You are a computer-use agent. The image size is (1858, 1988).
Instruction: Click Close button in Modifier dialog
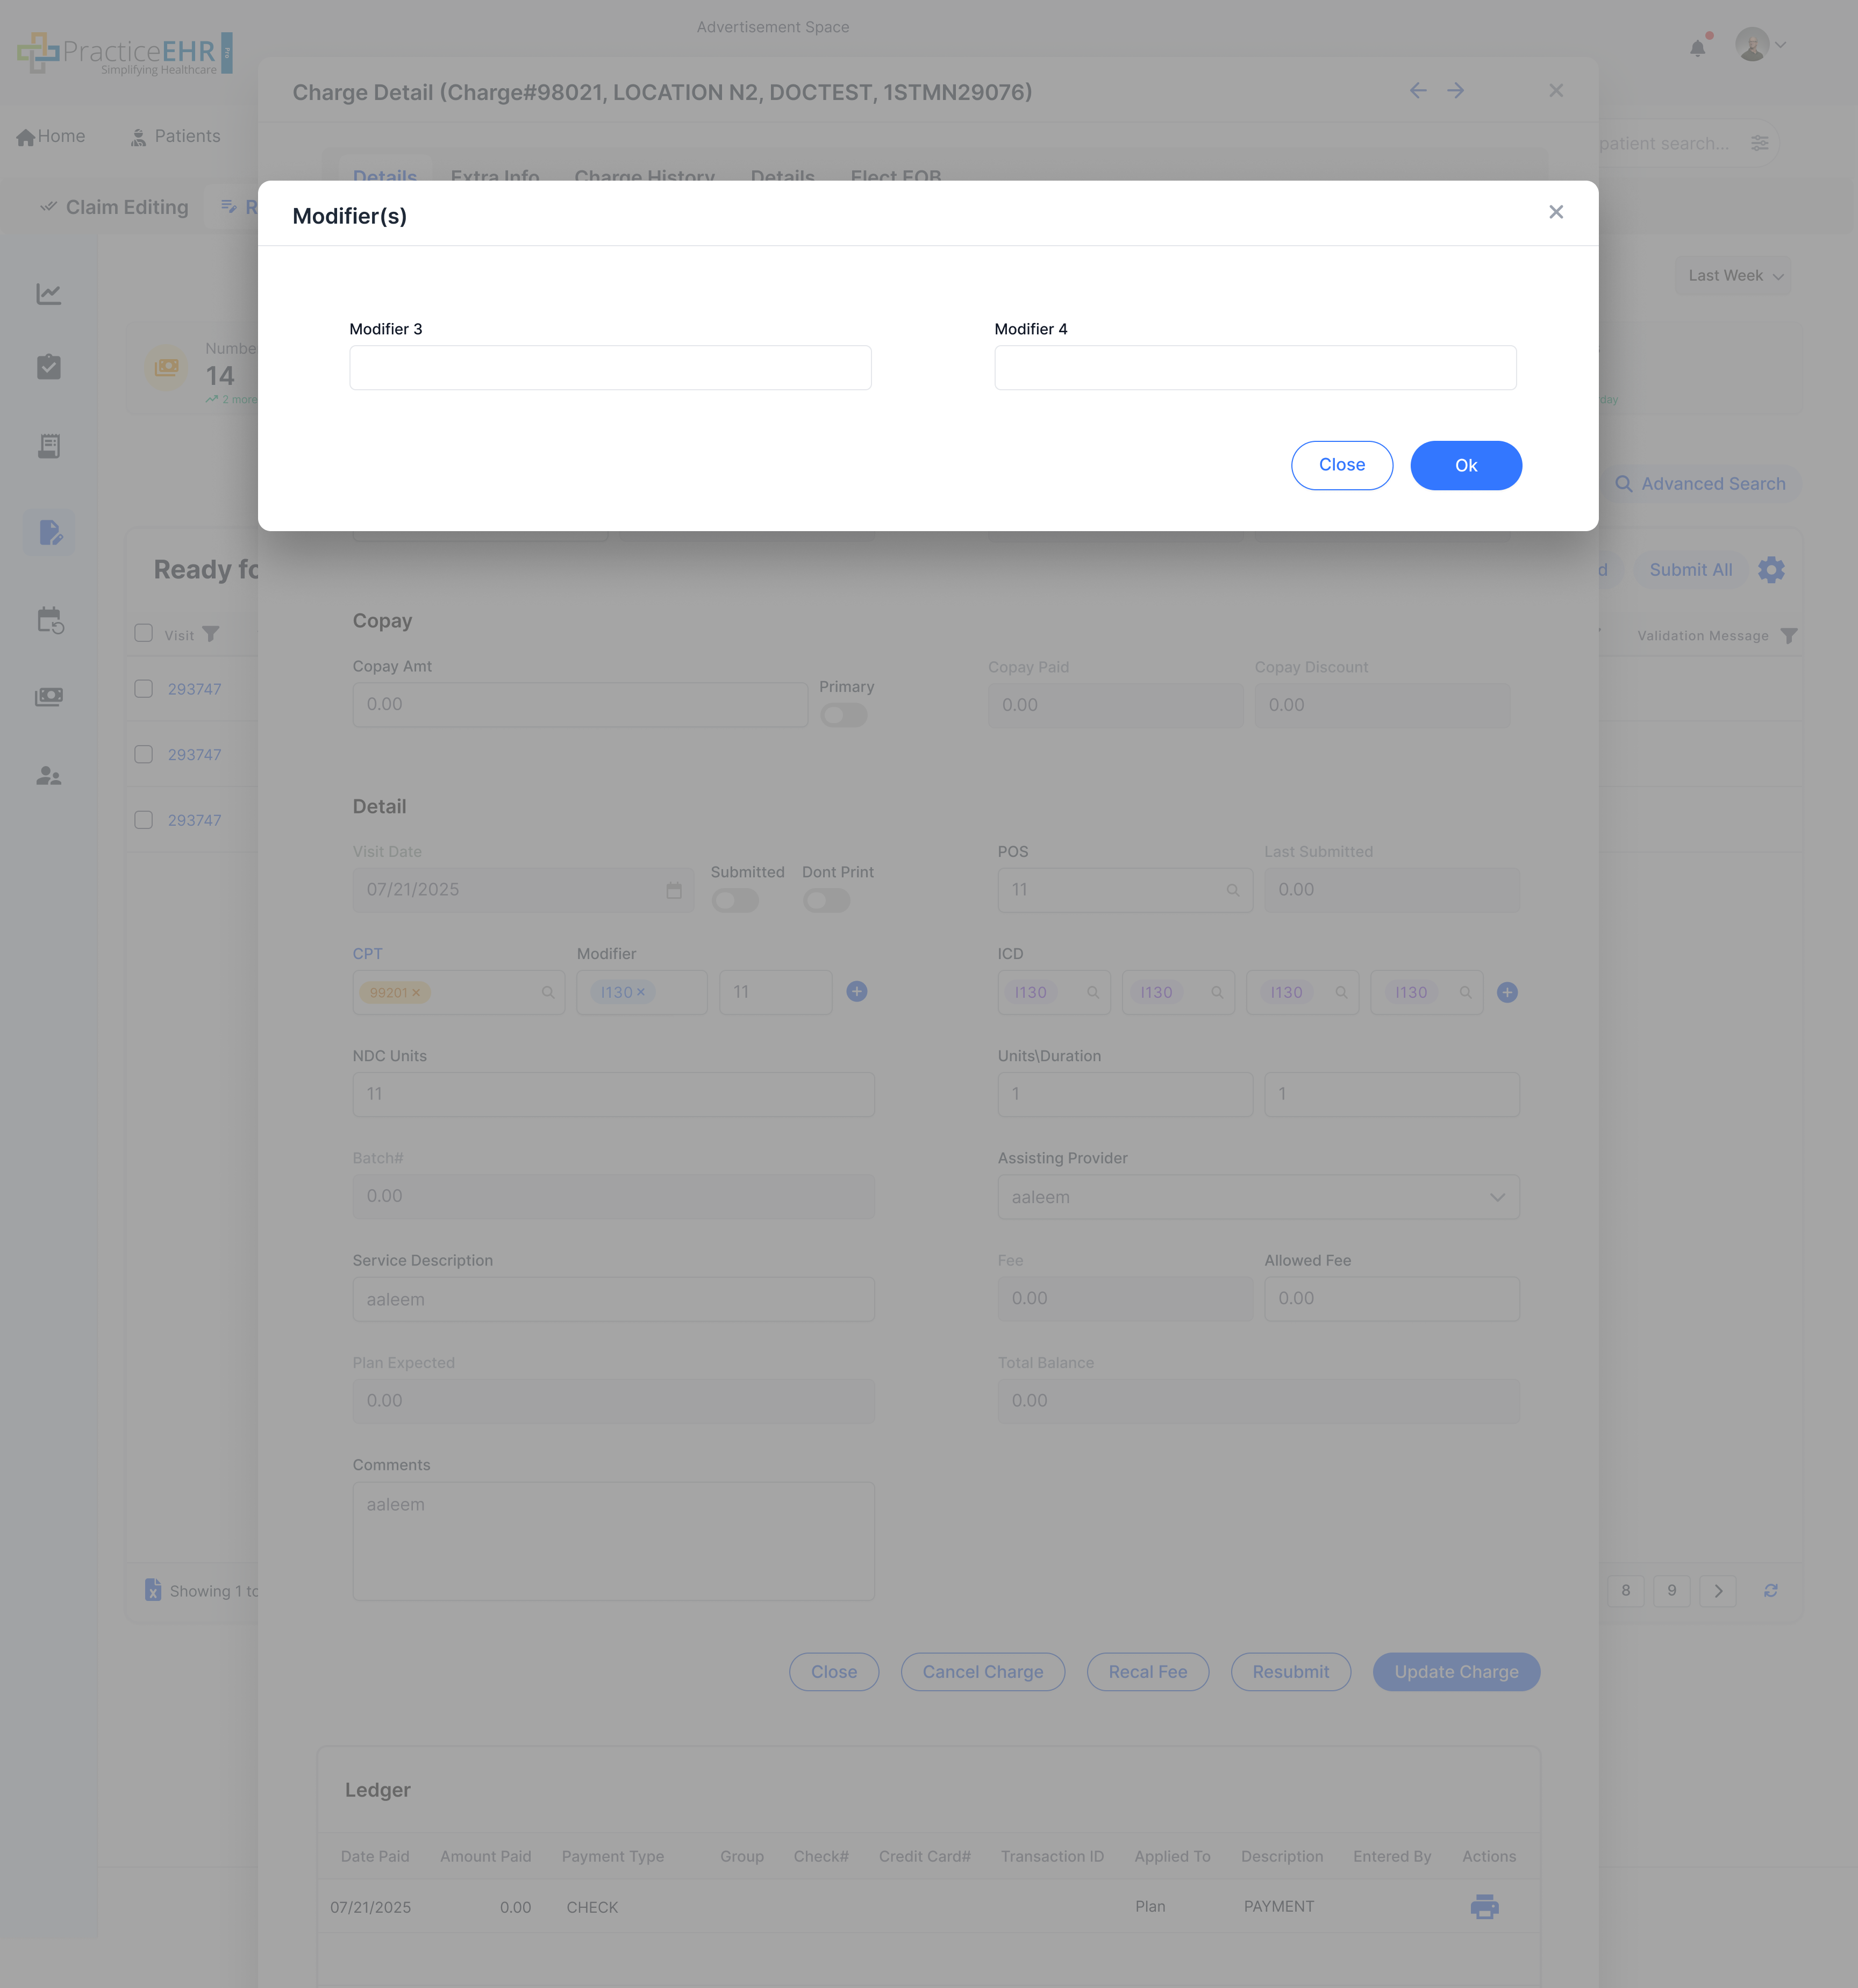[1341, 466]
